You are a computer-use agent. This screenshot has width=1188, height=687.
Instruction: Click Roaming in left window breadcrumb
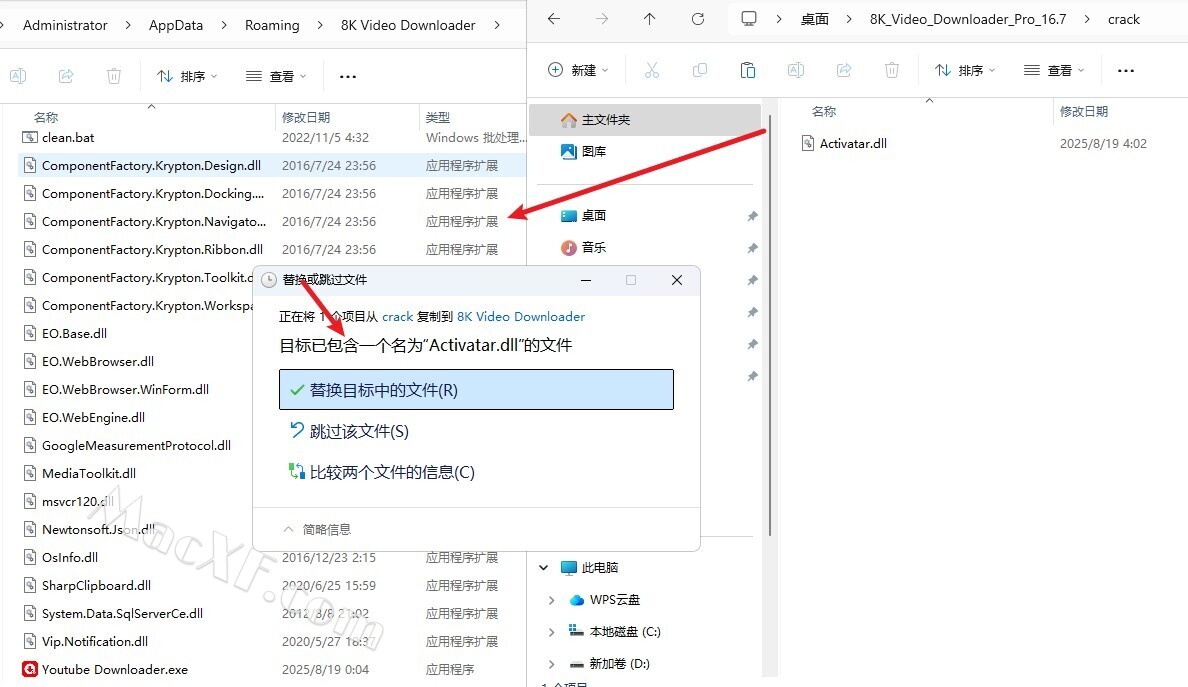[272, 25]
